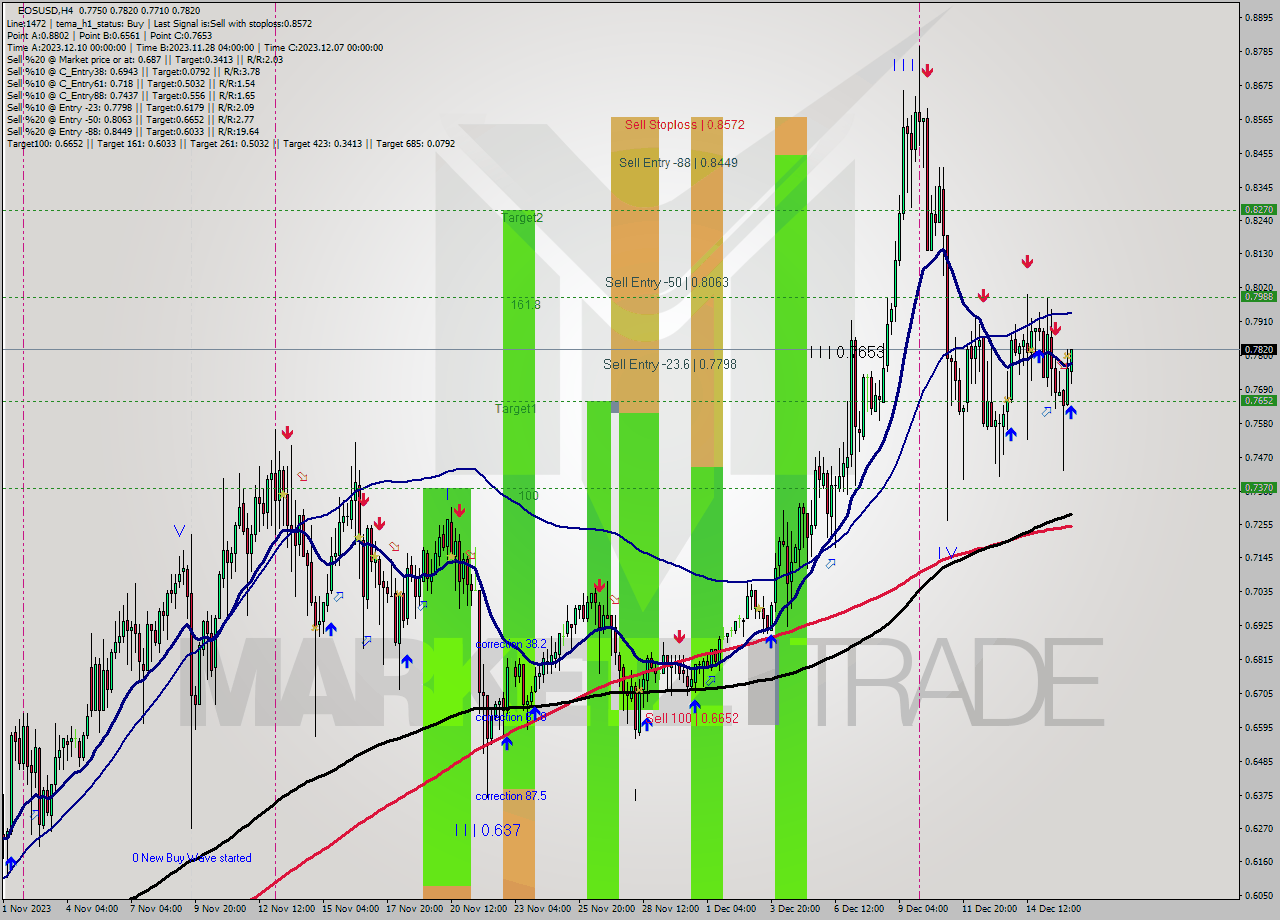Select the 'Sell Entry -88 | 0.8449' label
The width and height of the screenshot is (1280, 920).
(678, 162)
